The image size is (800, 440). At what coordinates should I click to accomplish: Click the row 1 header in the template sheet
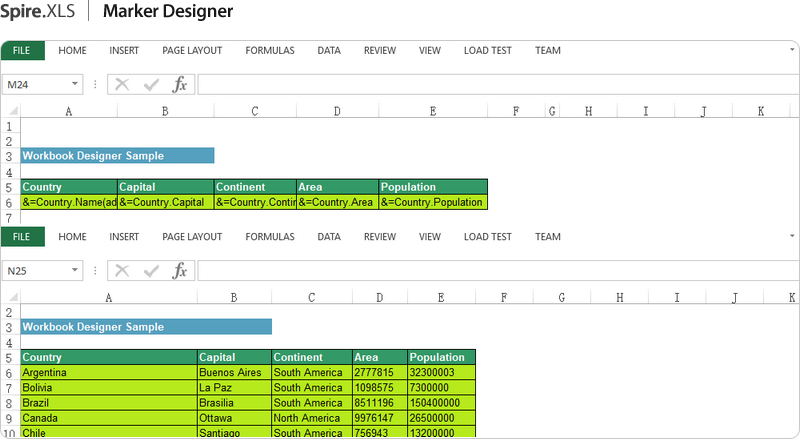(x=9, y=127)
